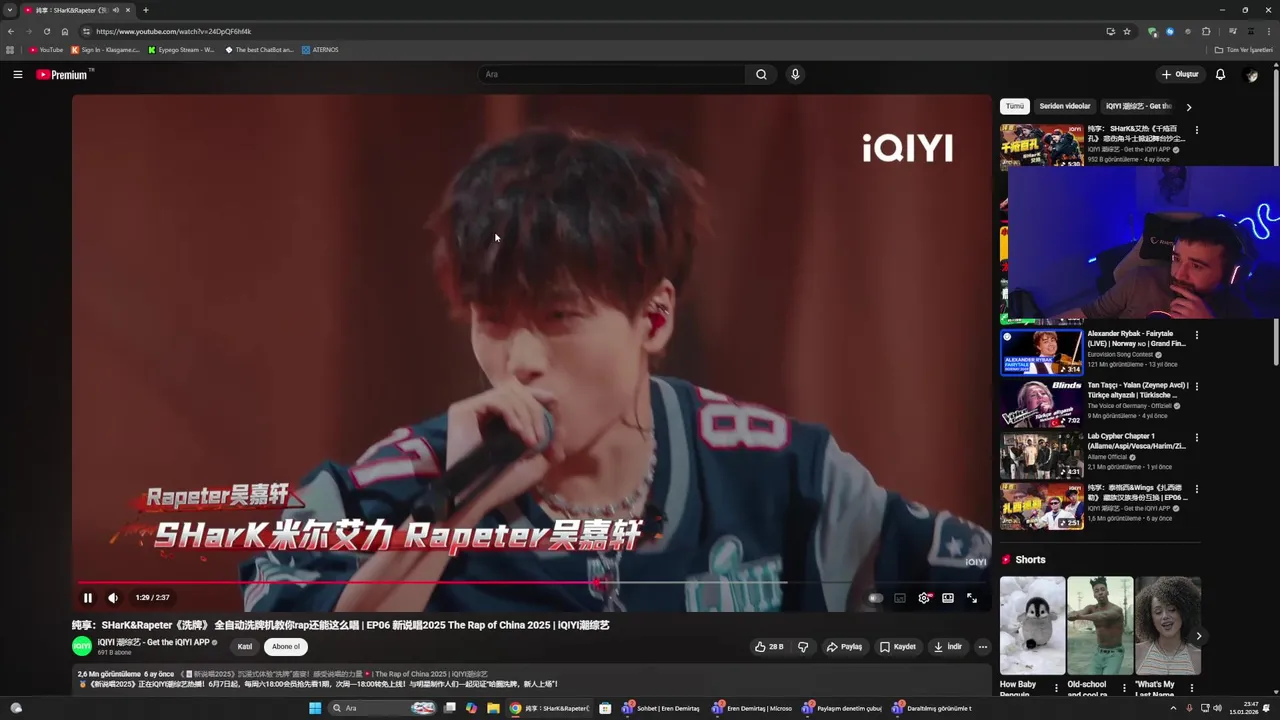Switch to theater mode view
This screenshot has width=1280, height=720.
click(948, 598)
